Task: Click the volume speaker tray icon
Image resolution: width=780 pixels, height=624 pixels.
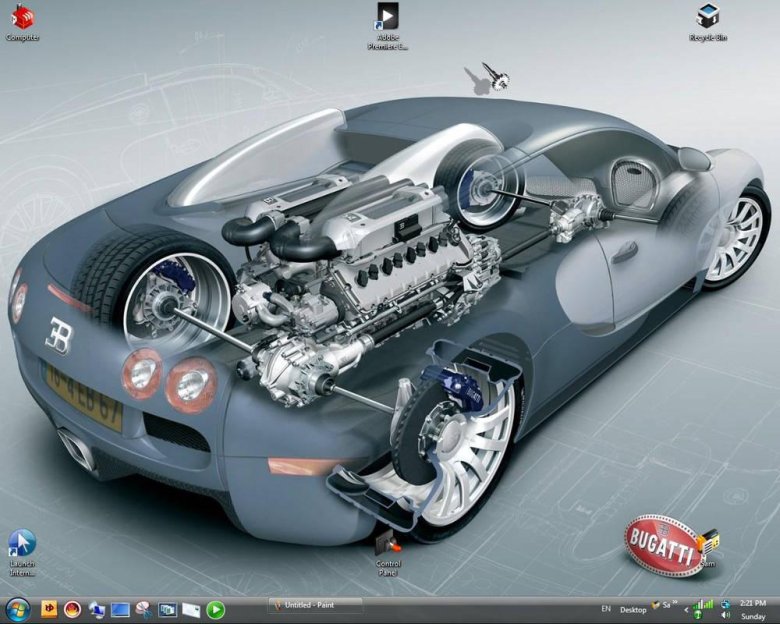Action: tap(723, 616)
